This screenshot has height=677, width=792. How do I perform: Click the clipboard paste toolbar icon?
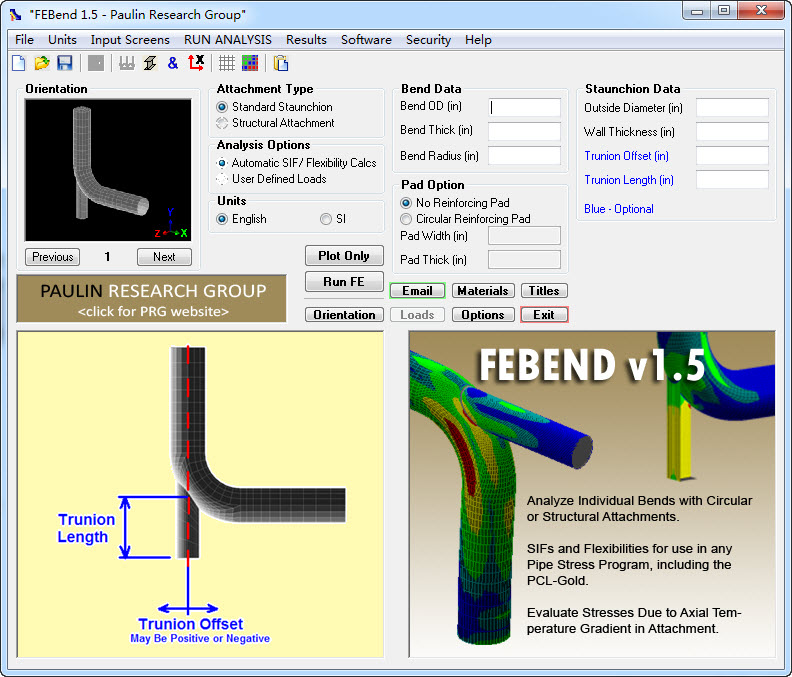click(x=281, y=63)
